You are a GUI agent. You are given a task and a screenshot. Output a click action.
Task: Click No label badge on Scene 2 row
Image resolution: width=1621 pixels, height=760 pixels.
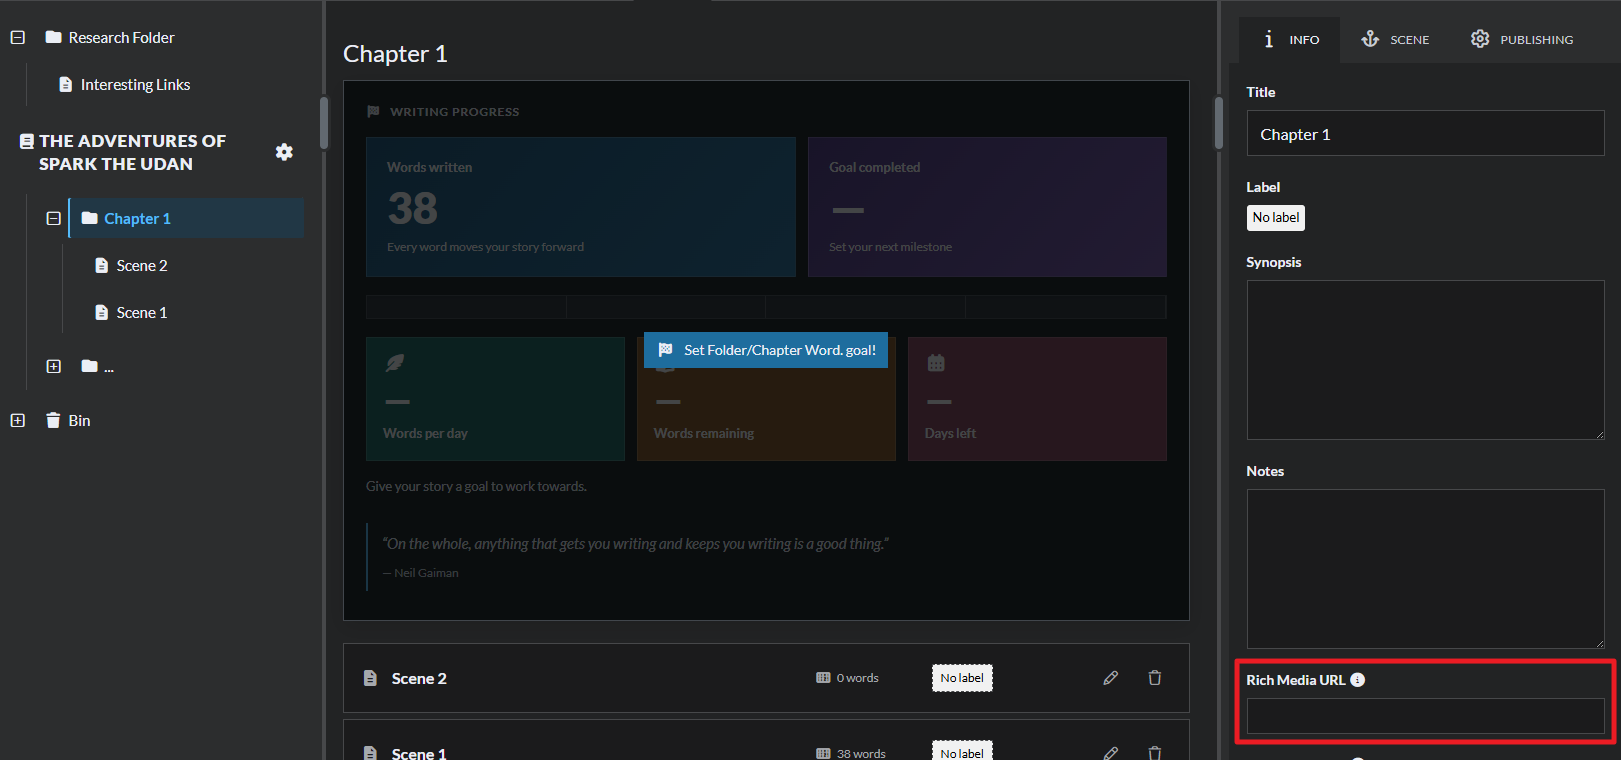point(962,678)
